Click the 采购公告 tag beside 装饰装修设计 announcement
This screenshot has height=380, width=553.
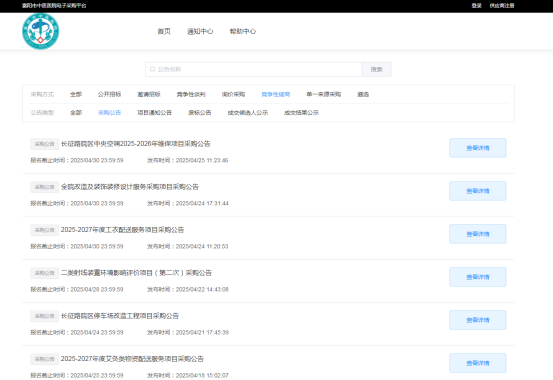point(44,187)
